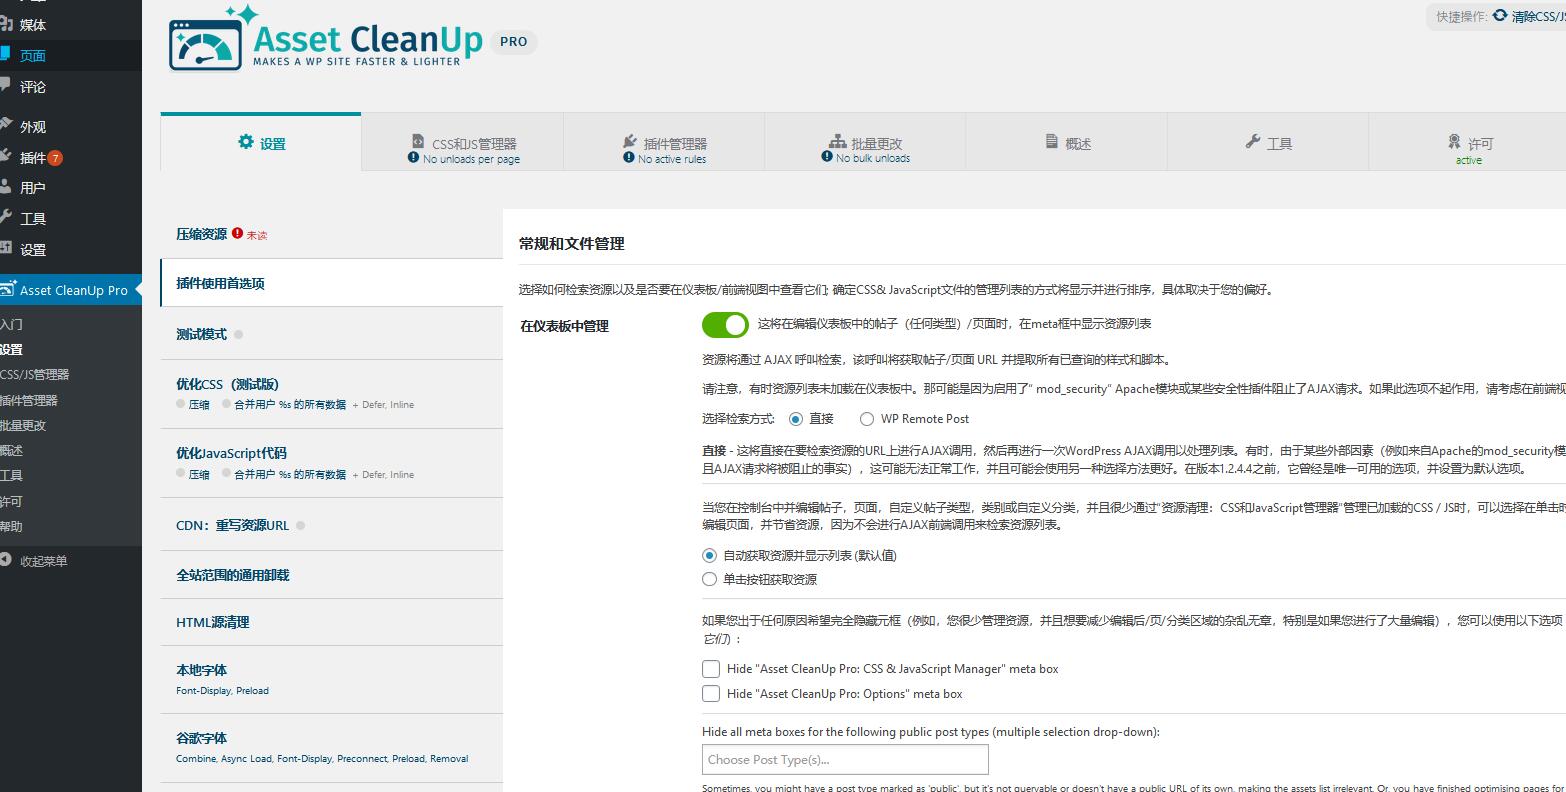Open 插件 in the WordPress sidebar
Image resolution: width=1566 pixels, height=792 pixels.
(x=32, y=158)
